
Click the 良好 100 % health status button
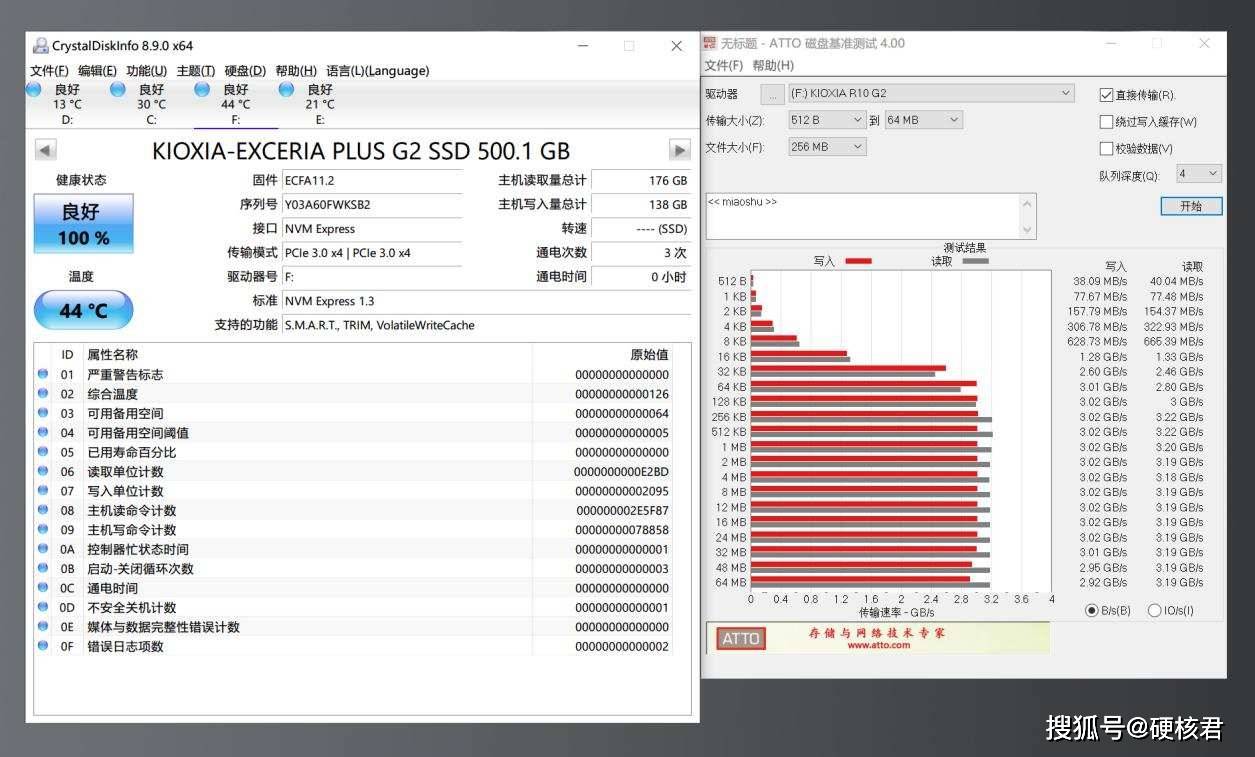pos(83,223)
